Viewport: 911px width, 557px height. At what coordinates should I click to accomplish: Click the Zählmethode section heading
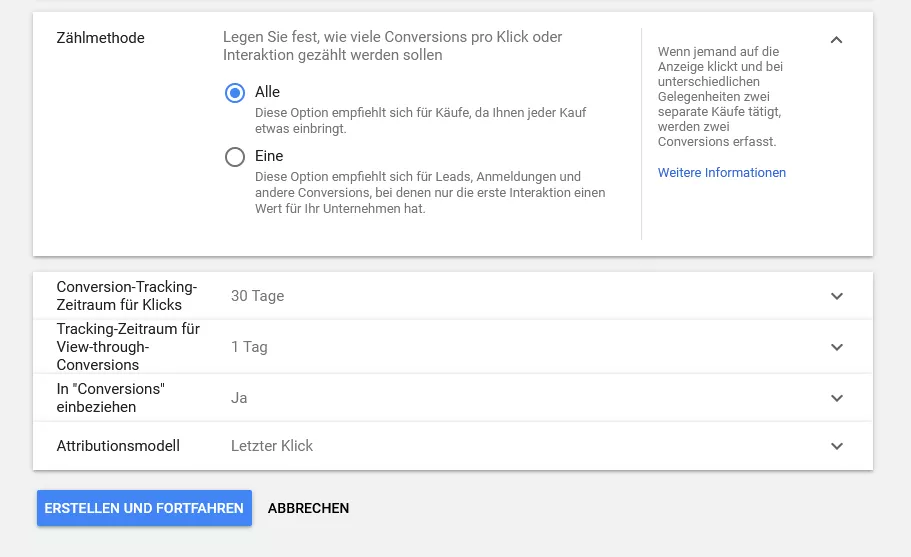pyautogui.click(x=101, y=38)
